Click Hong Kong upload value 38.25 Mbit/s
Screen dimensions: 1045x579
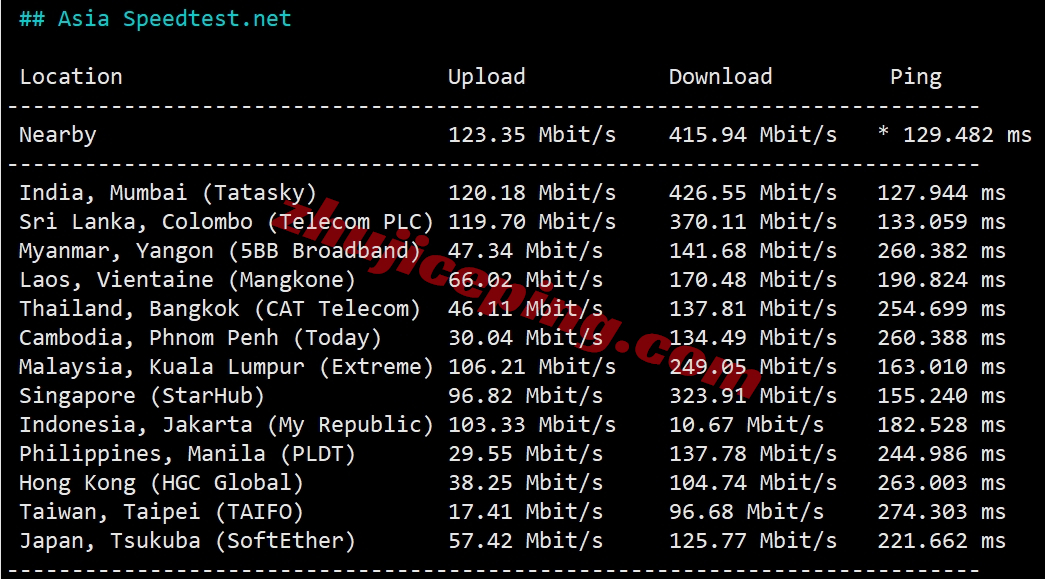click(x=525, y=483)
